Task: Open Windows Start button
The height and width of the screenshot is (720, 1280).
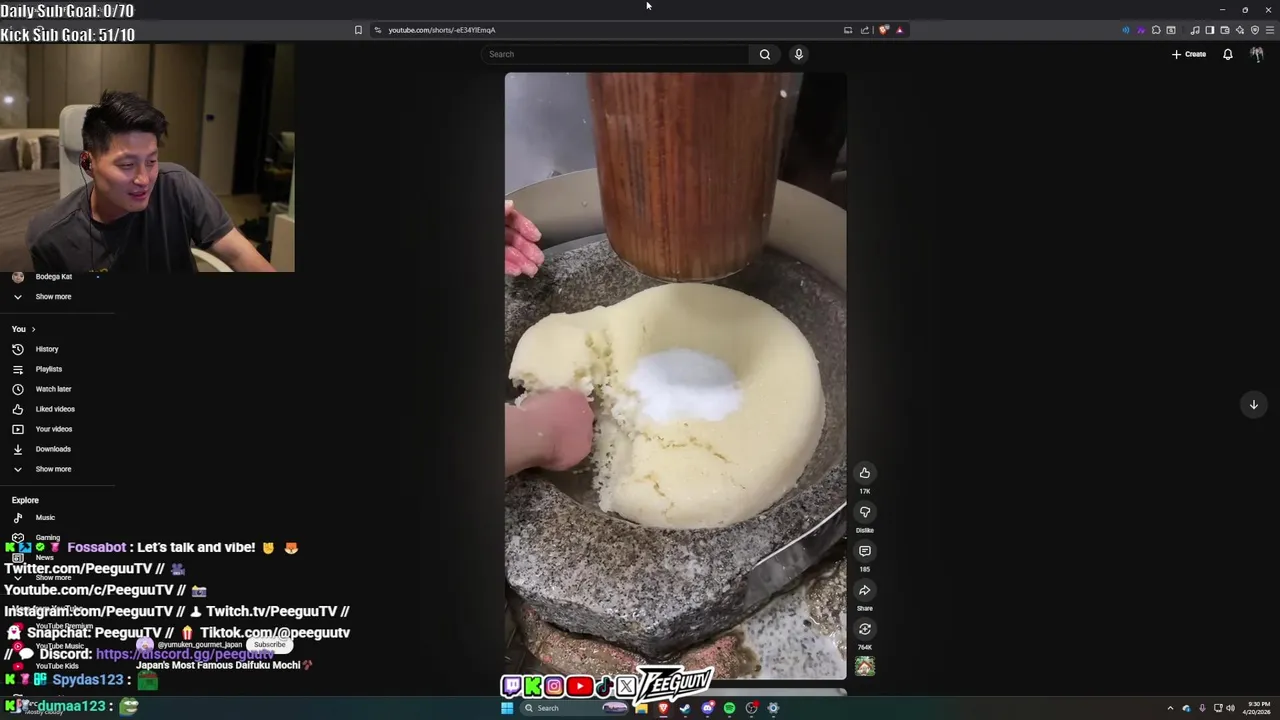Action: click(x=507, y=708)
